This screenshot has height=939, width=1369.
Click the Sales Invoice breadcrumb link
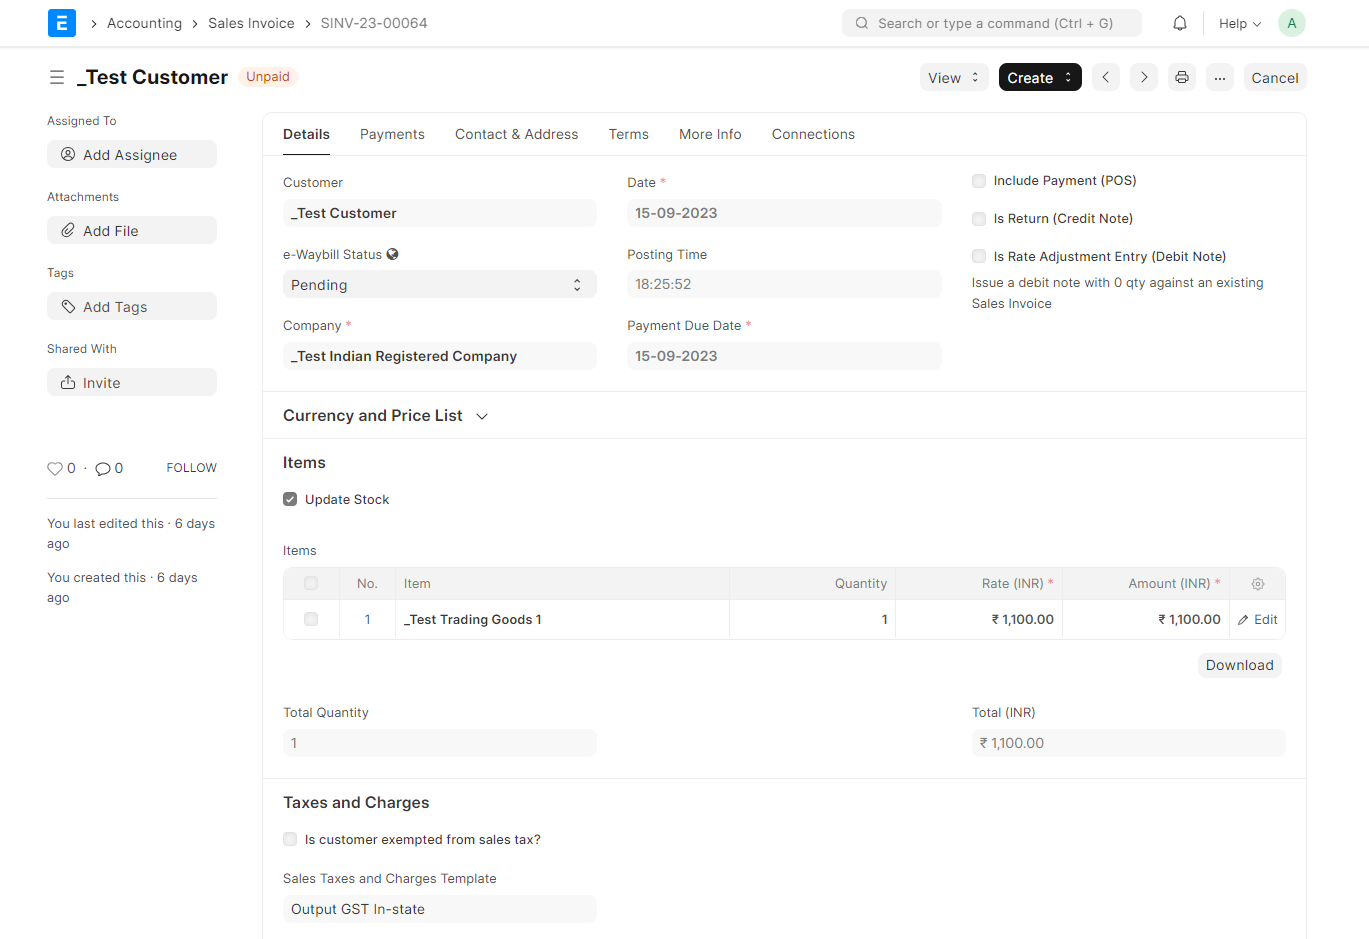[x=251, y=22]
